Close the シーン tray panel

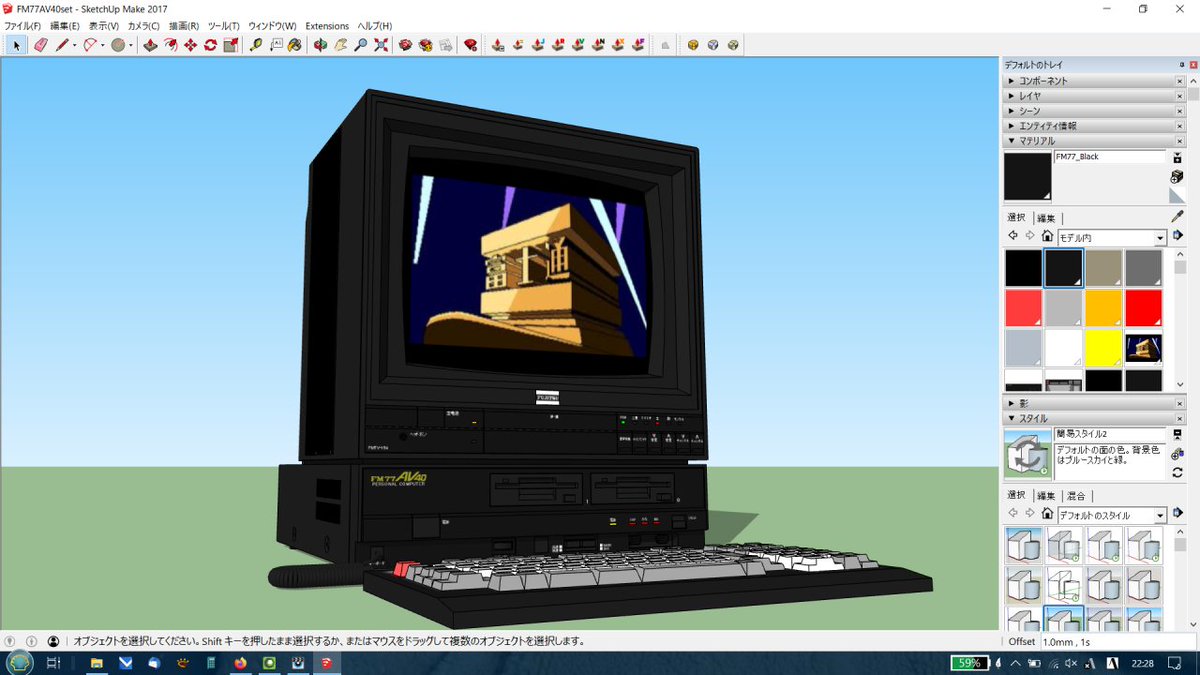[x=1180, y=110]
